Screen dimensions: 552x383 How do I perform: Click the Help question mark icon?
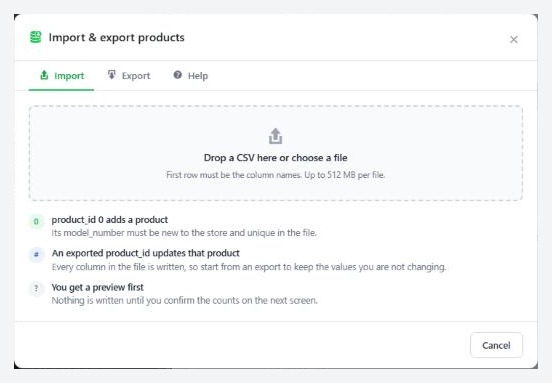178,75
